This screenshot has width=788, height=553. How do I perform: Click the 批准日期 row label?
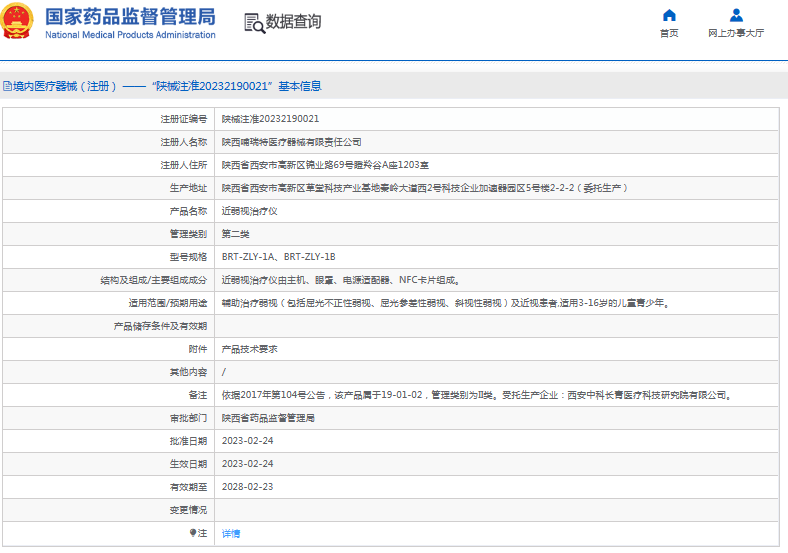pos(188,441)
